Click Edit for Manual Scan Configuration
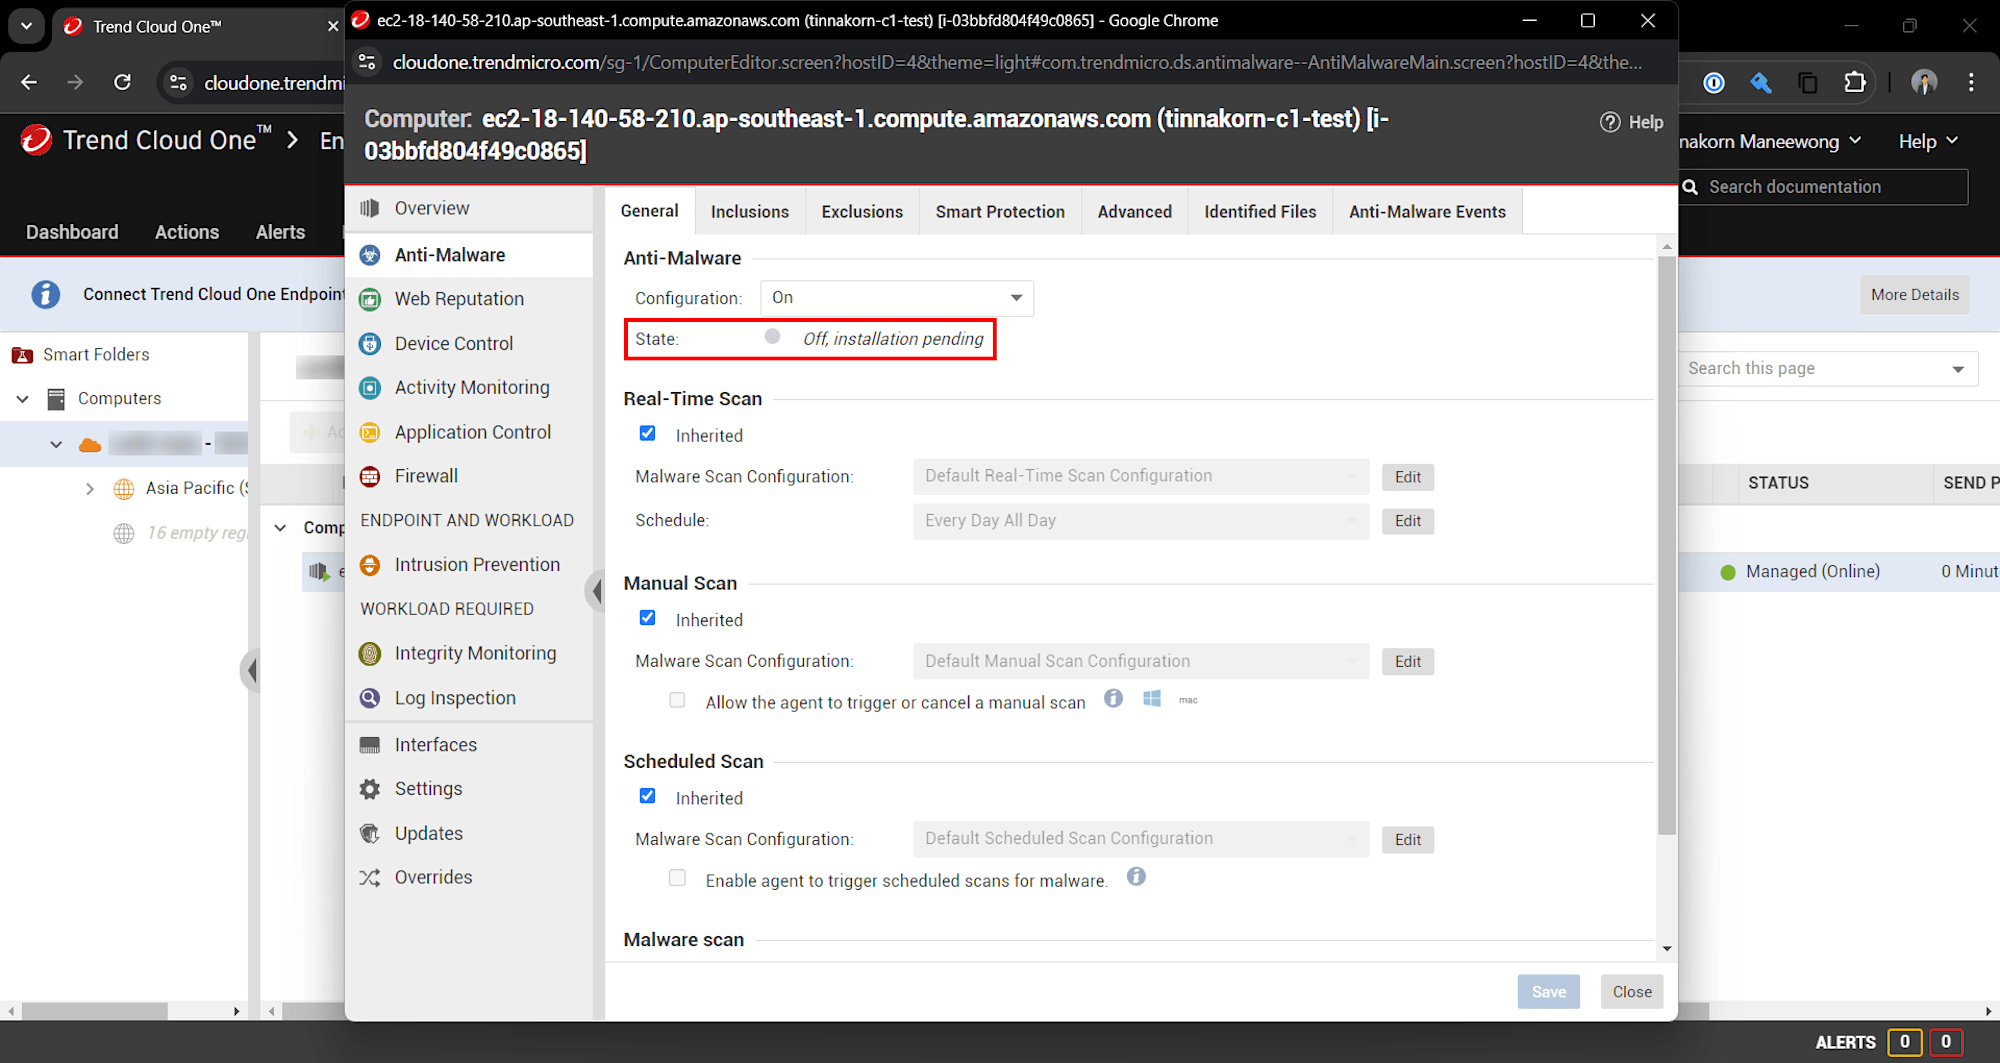The width and height of the screenshot is (2000, 1063). pyautogui.click(x=1408, y=661)
